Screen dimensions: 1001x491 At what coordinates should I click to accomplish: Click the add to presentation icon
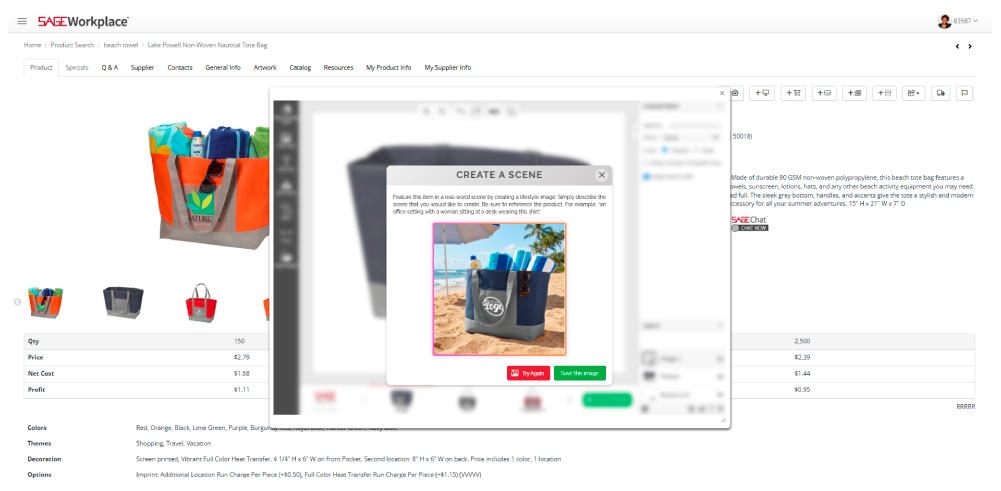[763, 93]
